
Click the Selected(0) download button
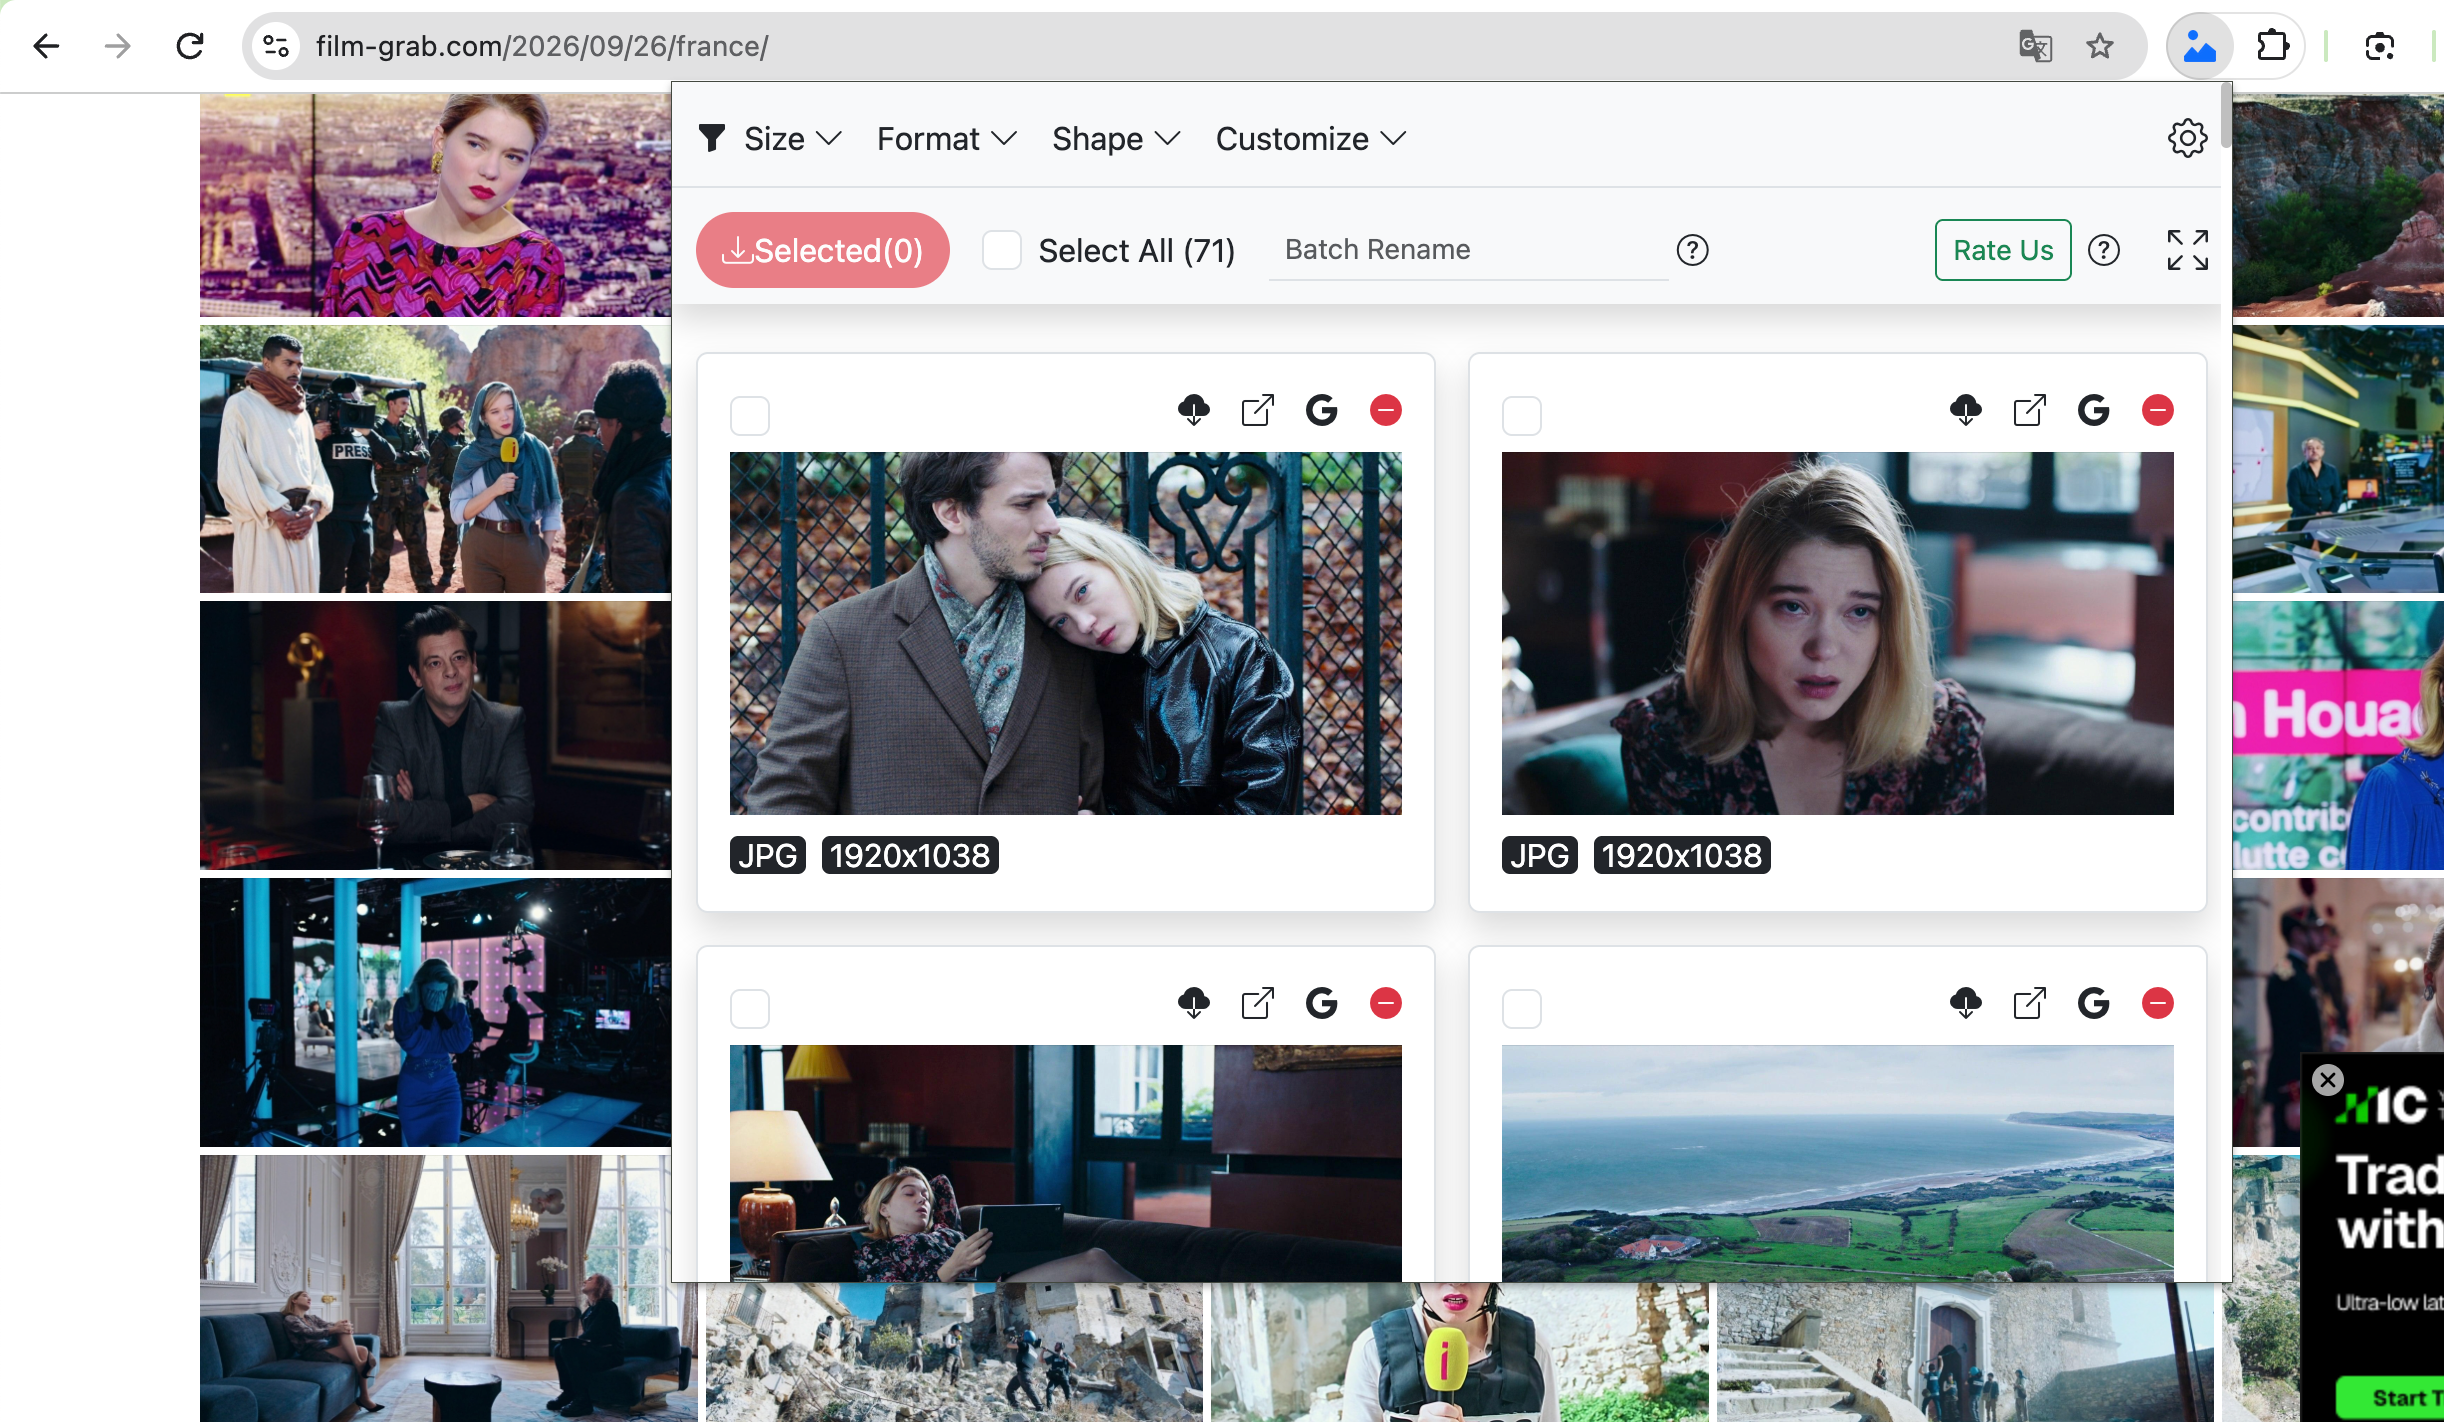point(823,250)
